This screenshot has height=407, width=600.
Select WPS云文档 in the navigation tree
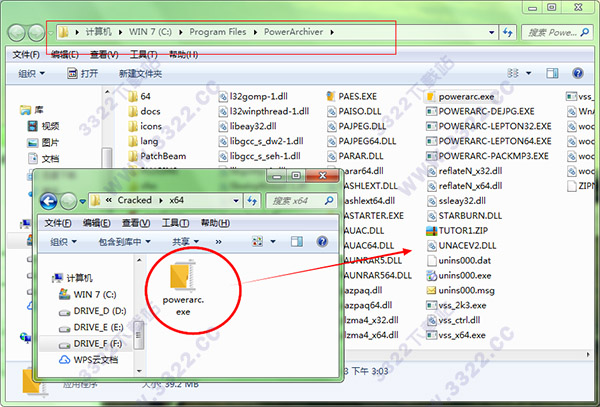tap(88, 360)
